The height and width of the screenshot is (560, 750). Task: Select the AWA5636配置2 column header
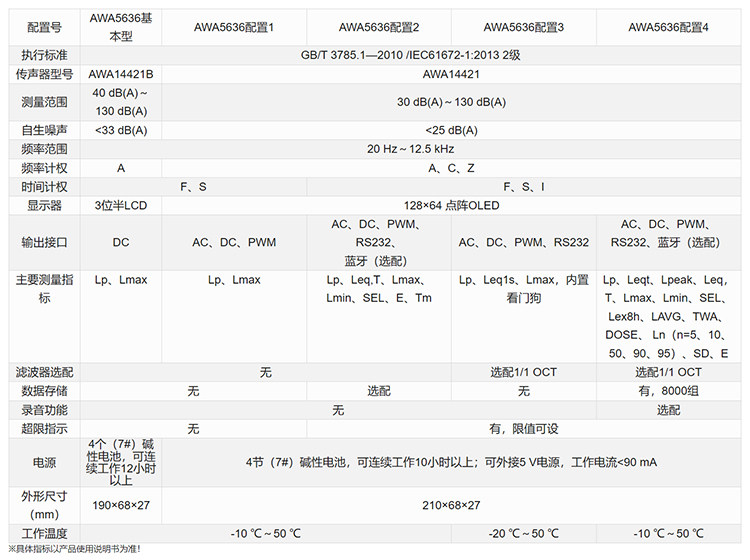379,27
